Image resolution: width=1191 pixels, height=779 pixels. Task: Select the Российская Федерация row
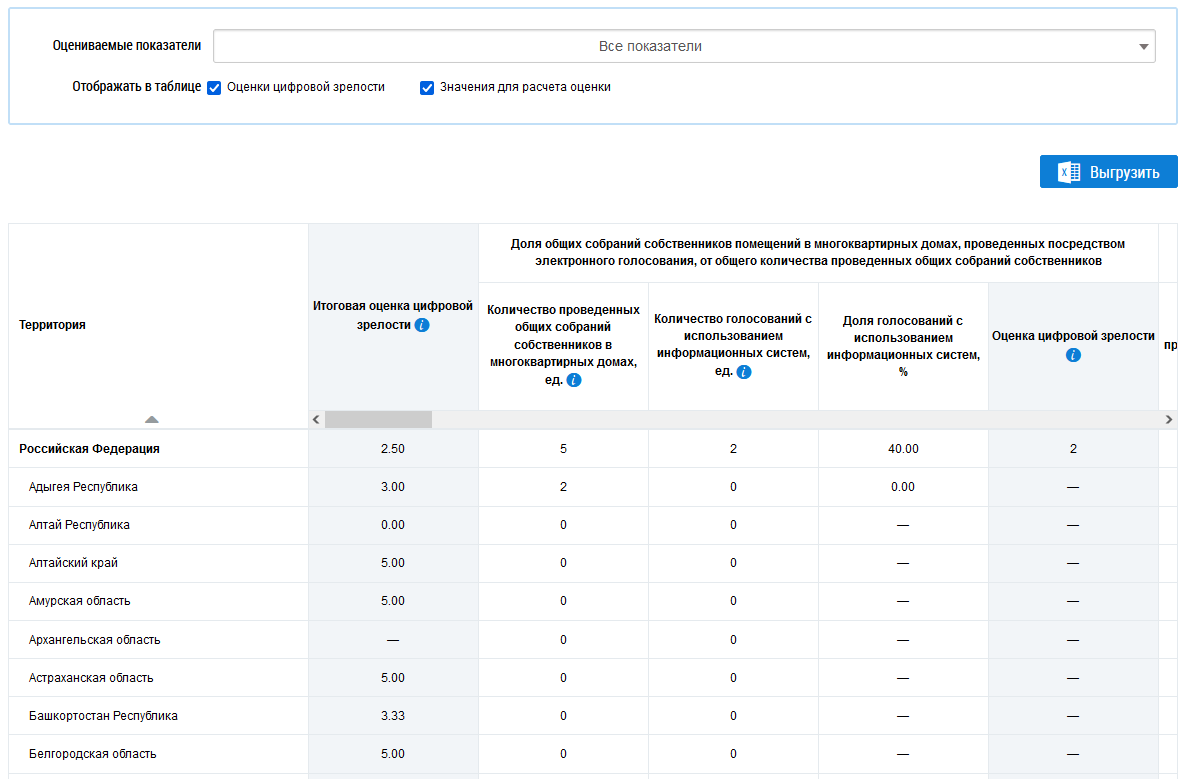pyautogui.click(x=89, y=449)
